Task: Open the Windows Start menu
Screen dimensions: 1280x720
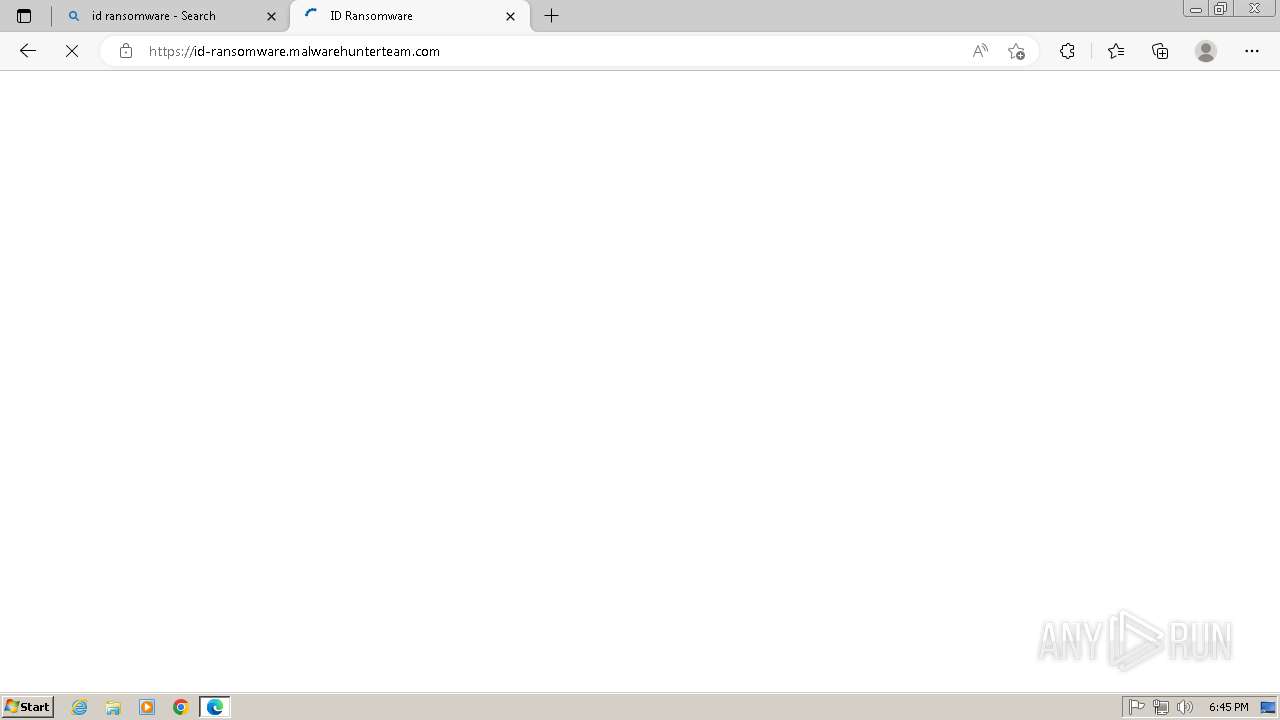Action: (27, 707)
